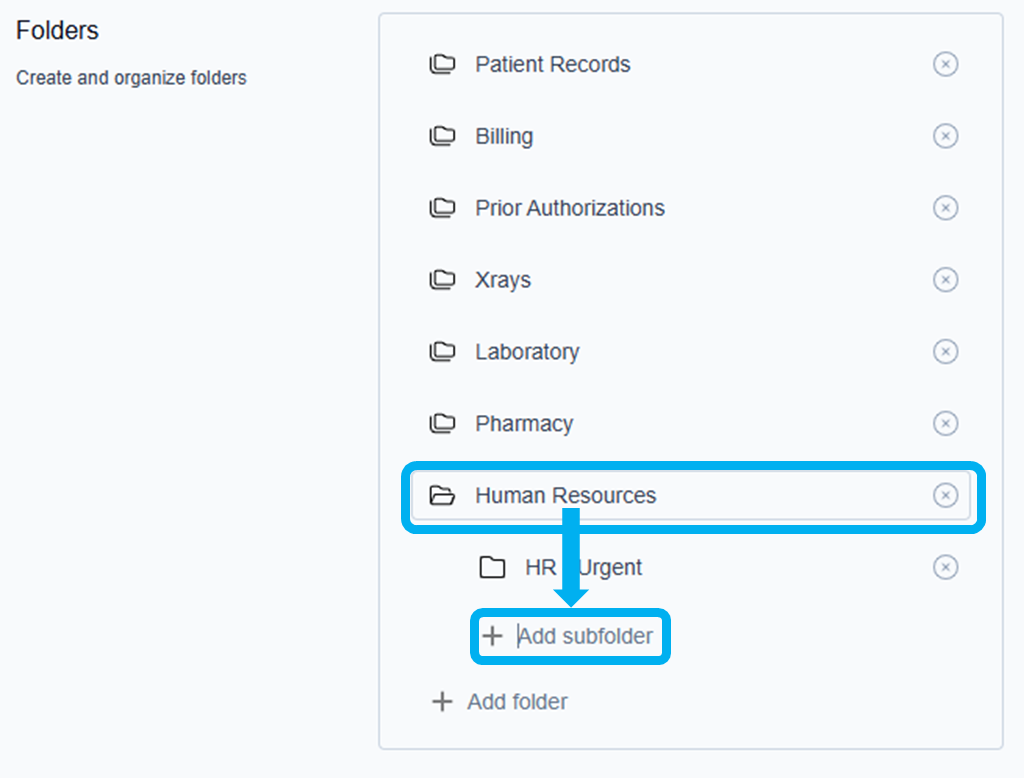Expand the Patient Records folder icon

442,65
